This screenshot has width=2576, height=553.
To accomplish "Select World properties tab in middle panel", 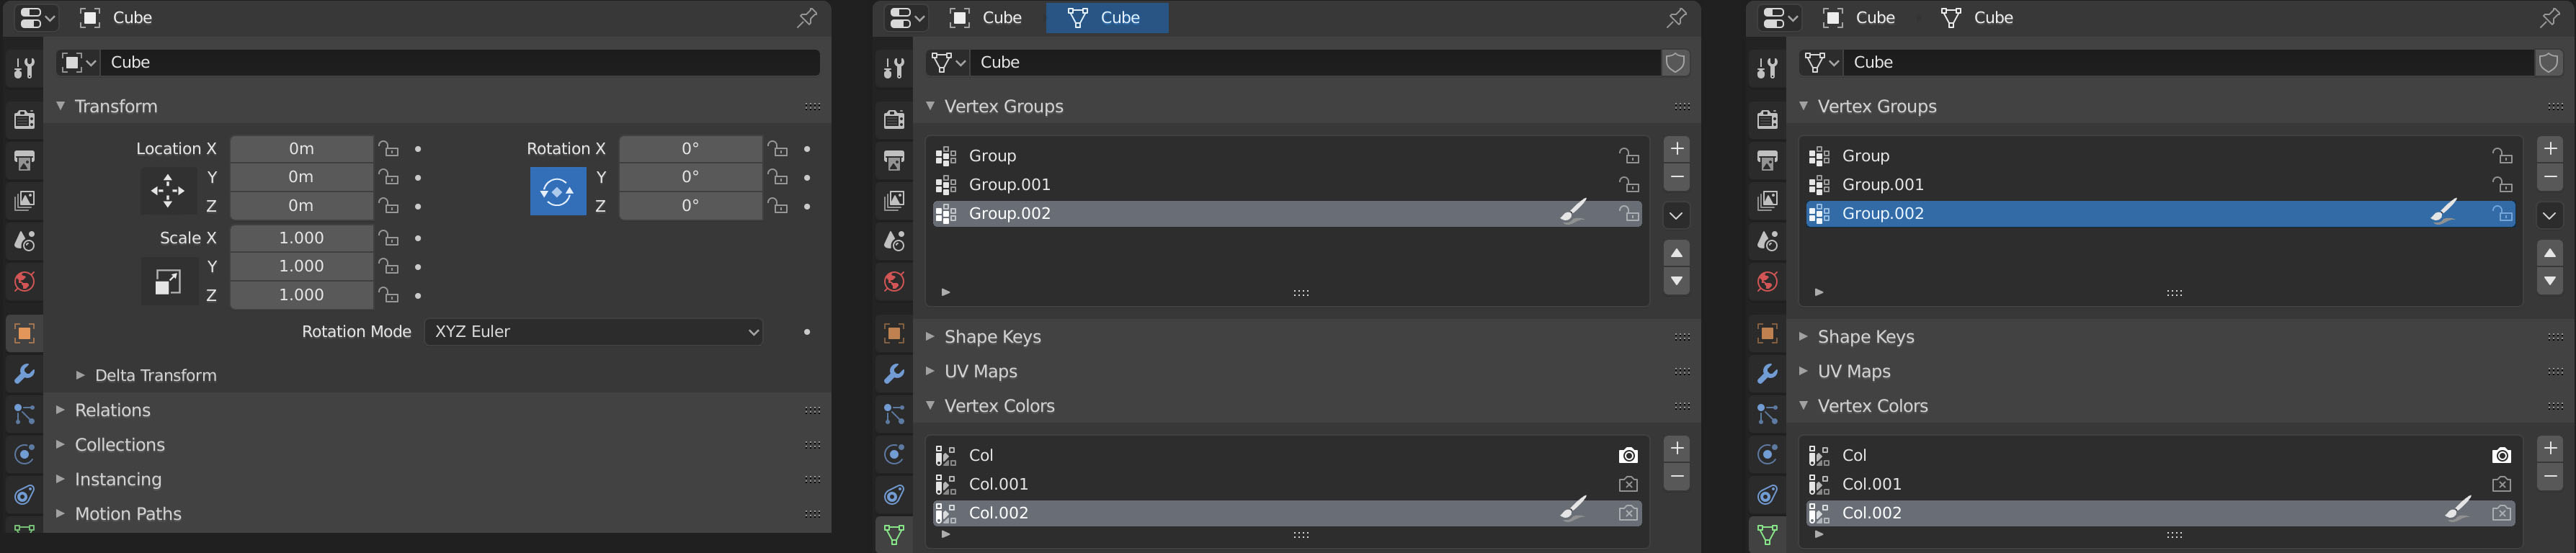I will tap(894, 282).
